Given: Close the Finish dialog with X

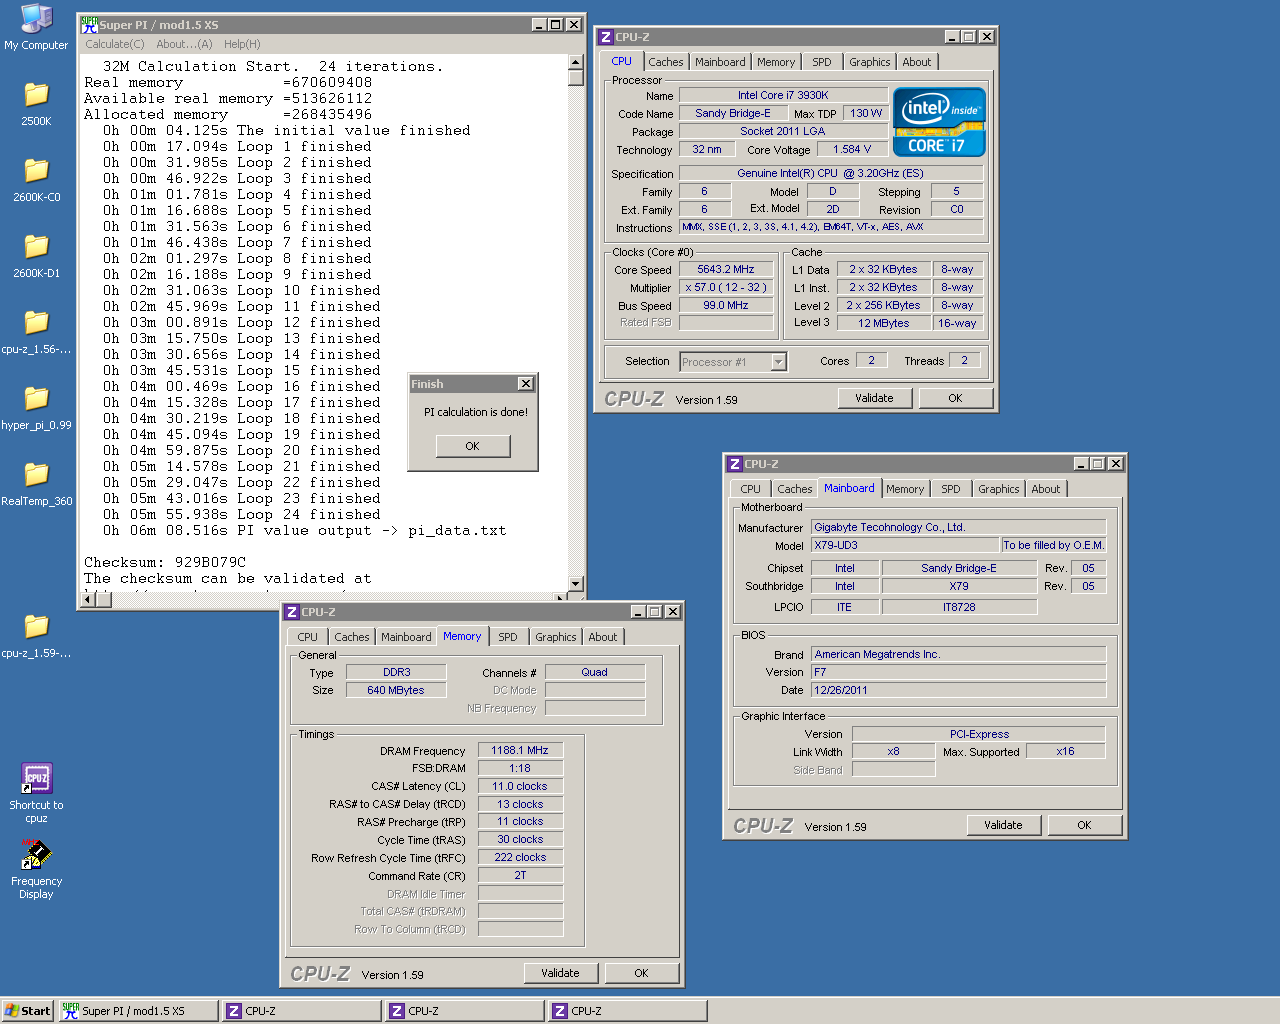Looking at the screenshot, I should (x=526, y=384).
